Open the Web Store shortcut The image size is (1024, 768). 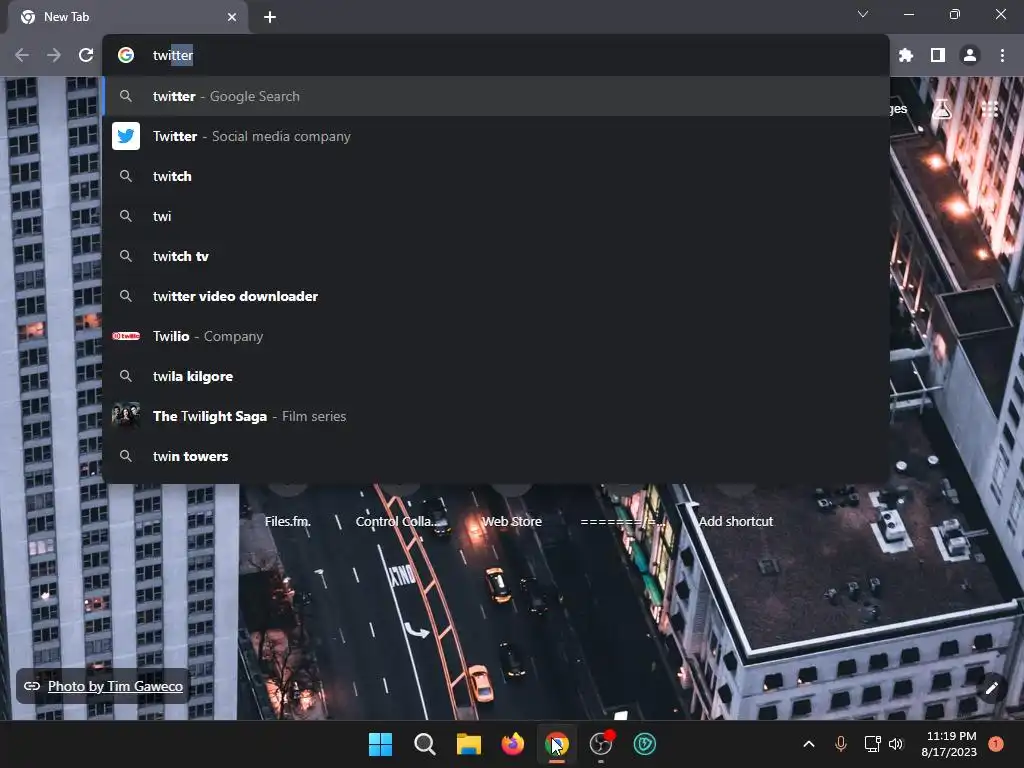point(512,521)
